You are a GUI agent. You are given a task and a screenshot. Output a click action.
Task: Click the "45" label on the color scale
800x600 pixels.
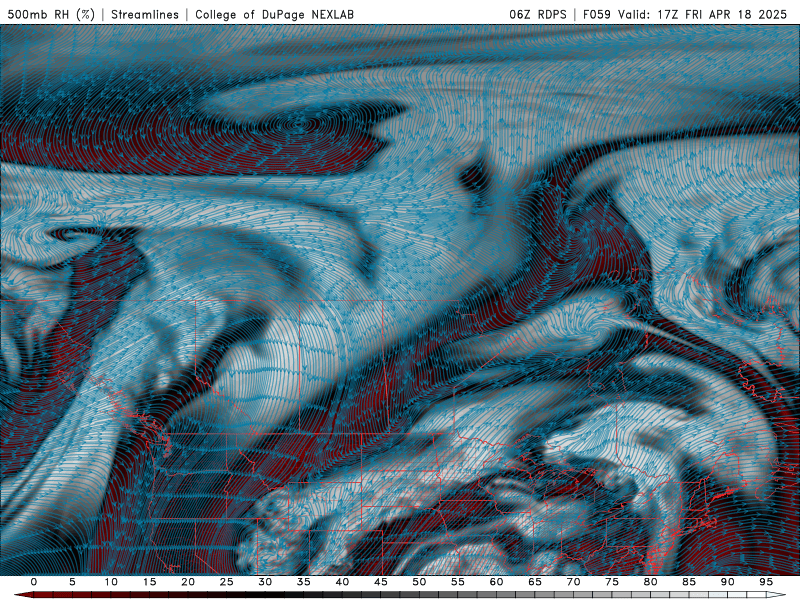click(x=381, y=582)
